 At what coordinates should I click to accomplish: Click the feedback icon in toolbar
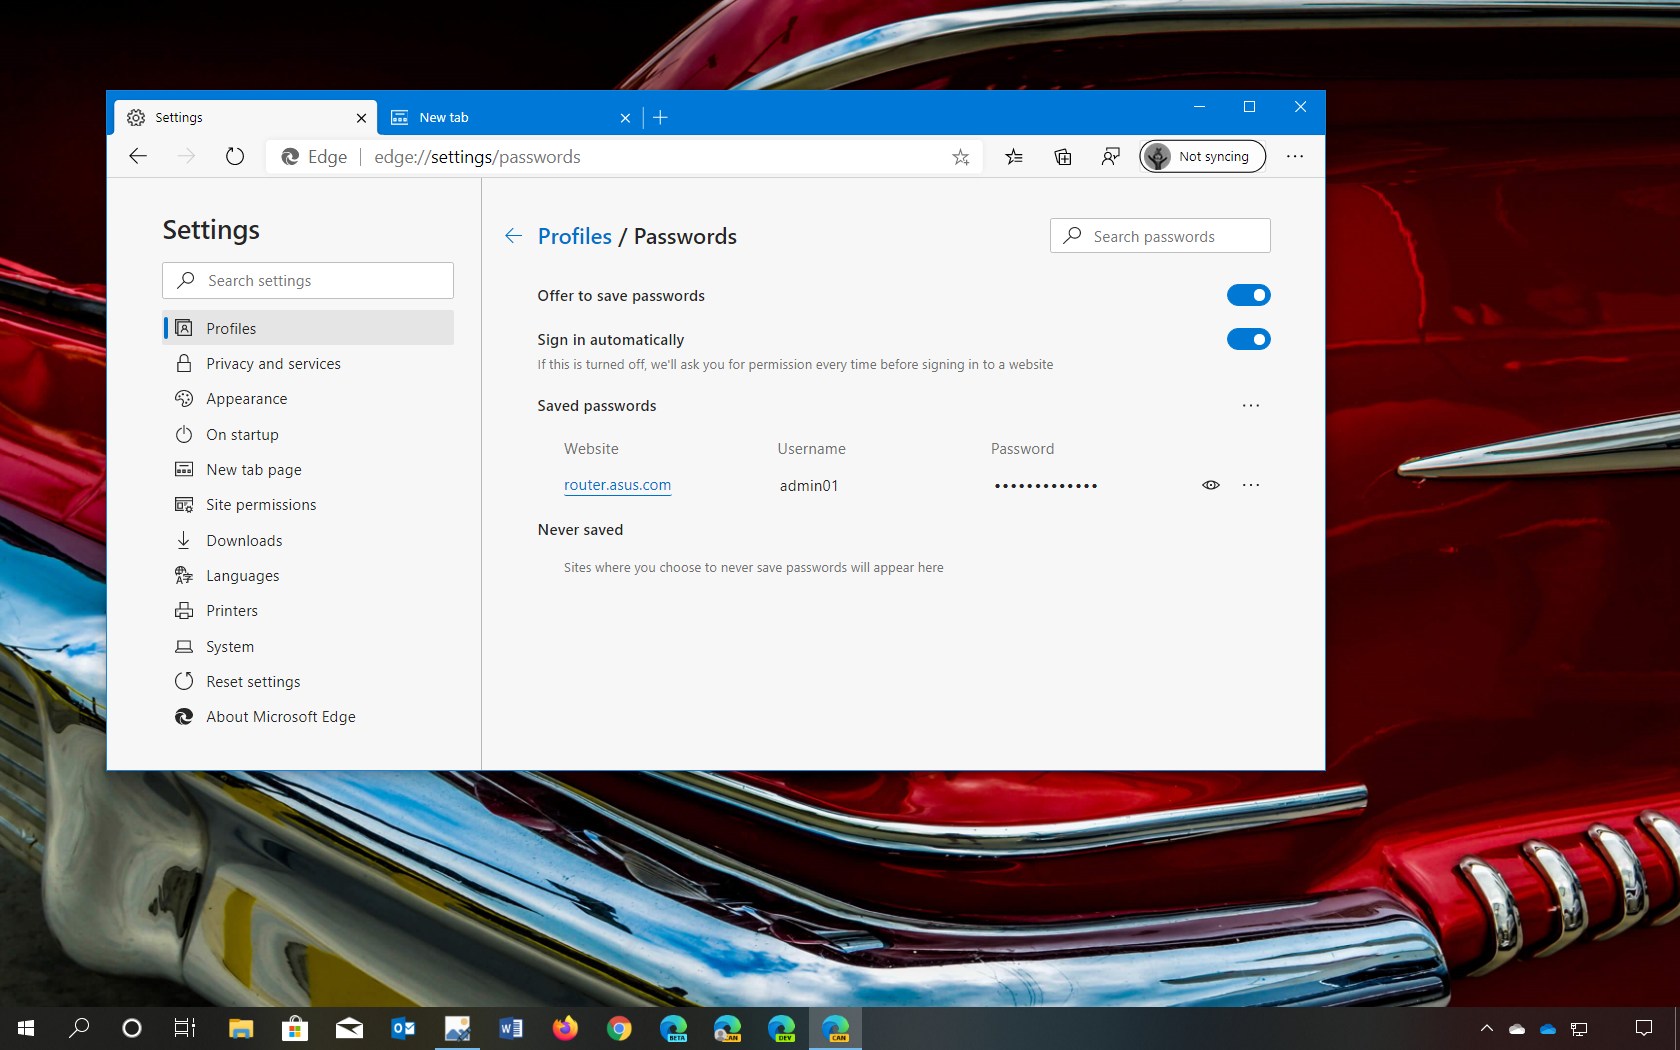[1110, 156]
